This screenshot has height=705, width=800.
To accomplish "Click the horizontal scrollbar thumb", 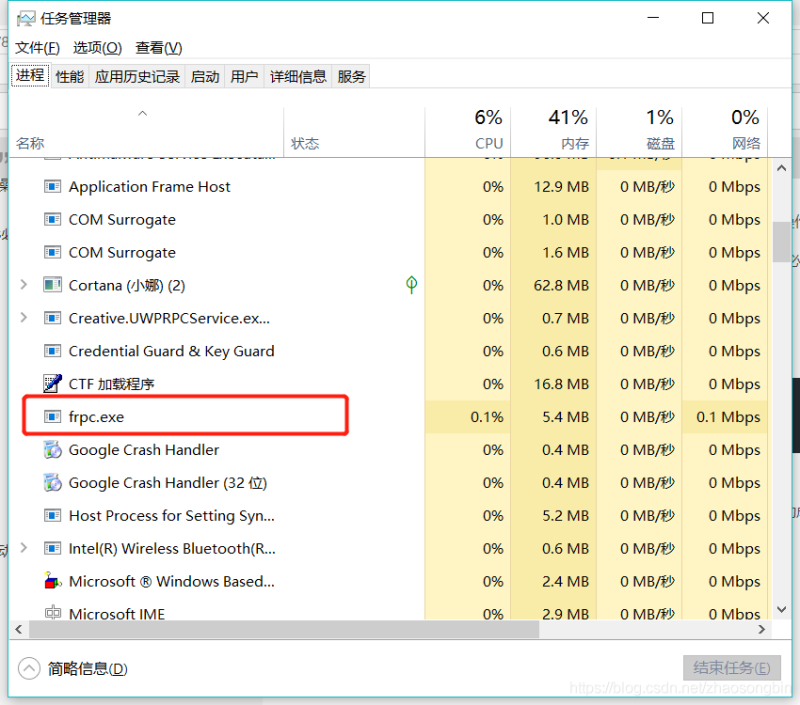I will pyautogui.click(x=284, y=630).
